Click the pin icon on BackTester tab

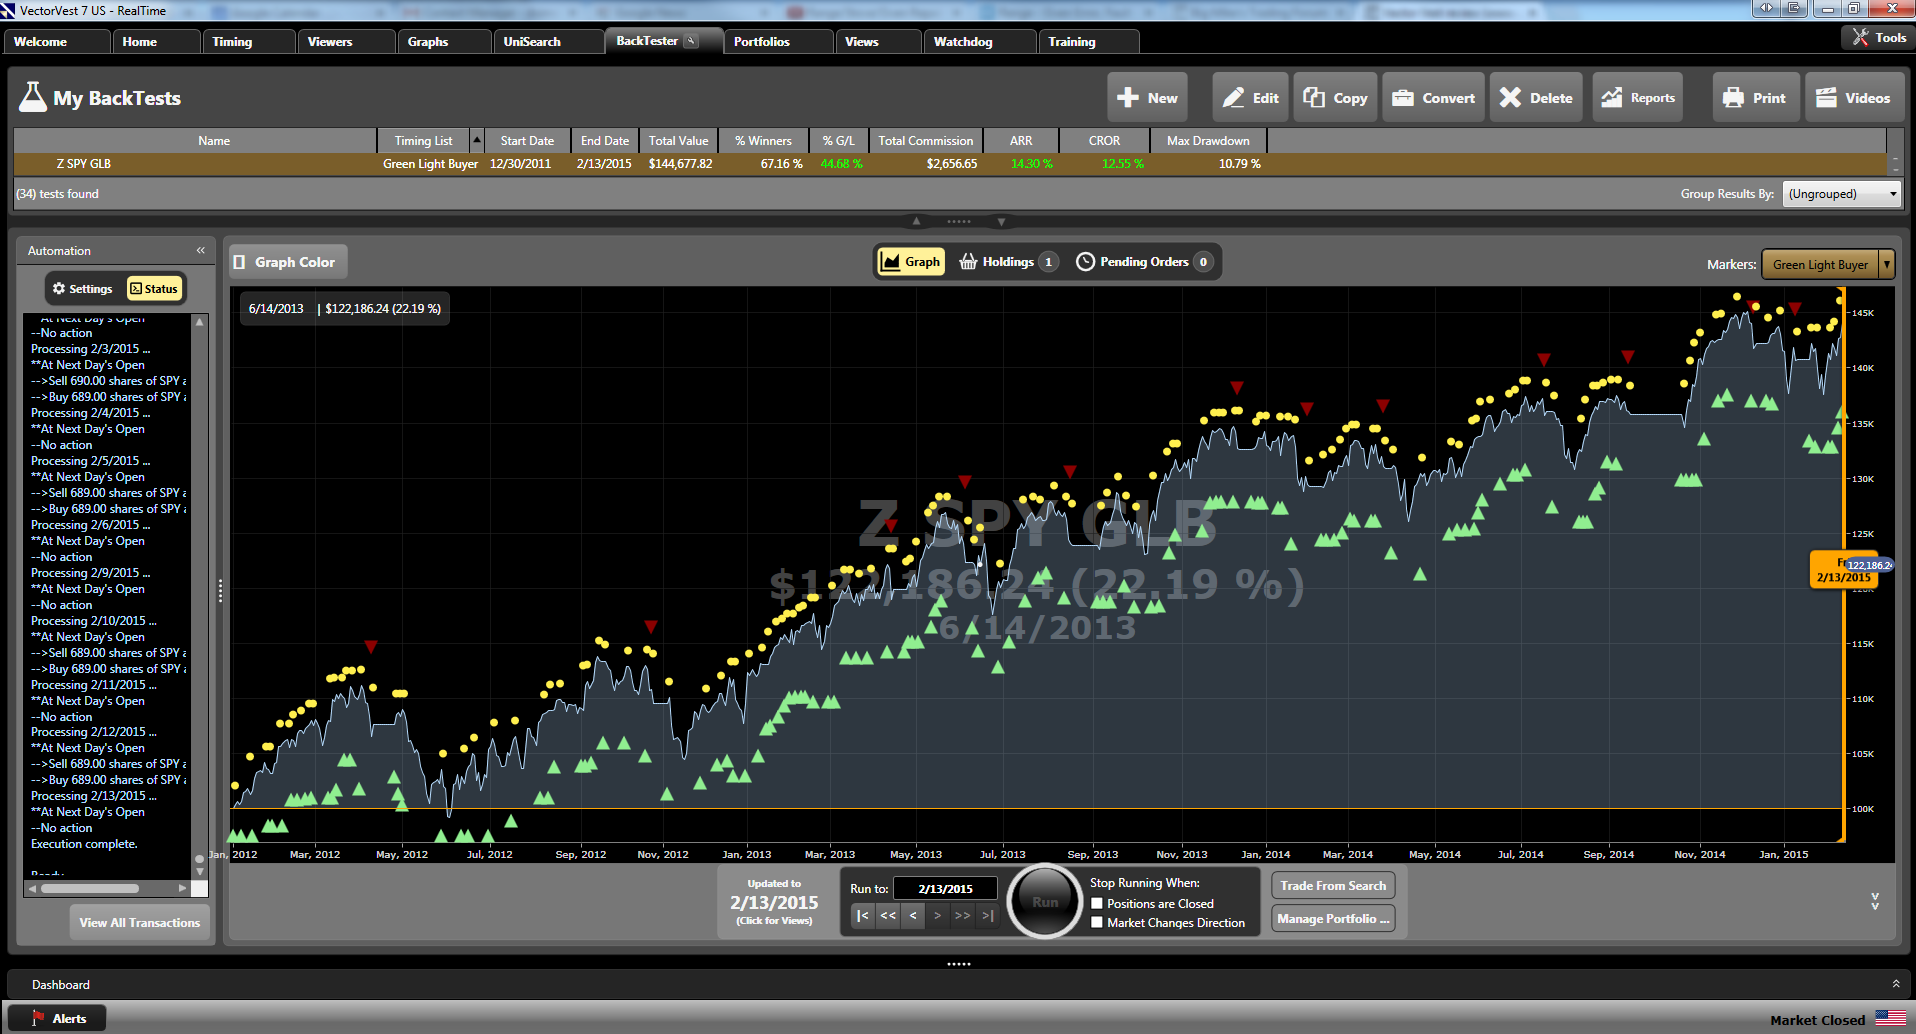tap(691, 41)
